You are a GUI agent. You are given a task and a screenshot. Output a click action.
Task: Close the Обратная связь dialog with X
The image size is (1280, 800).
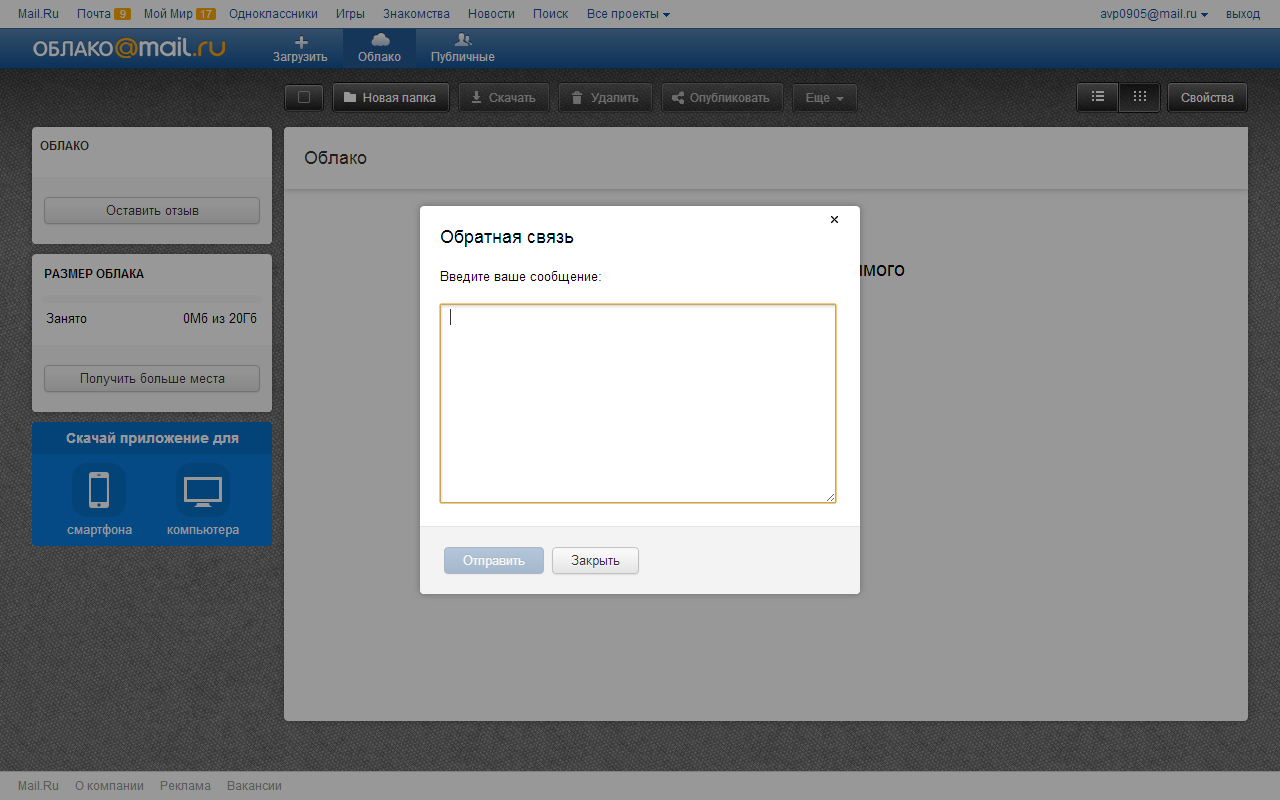point(834,220)
